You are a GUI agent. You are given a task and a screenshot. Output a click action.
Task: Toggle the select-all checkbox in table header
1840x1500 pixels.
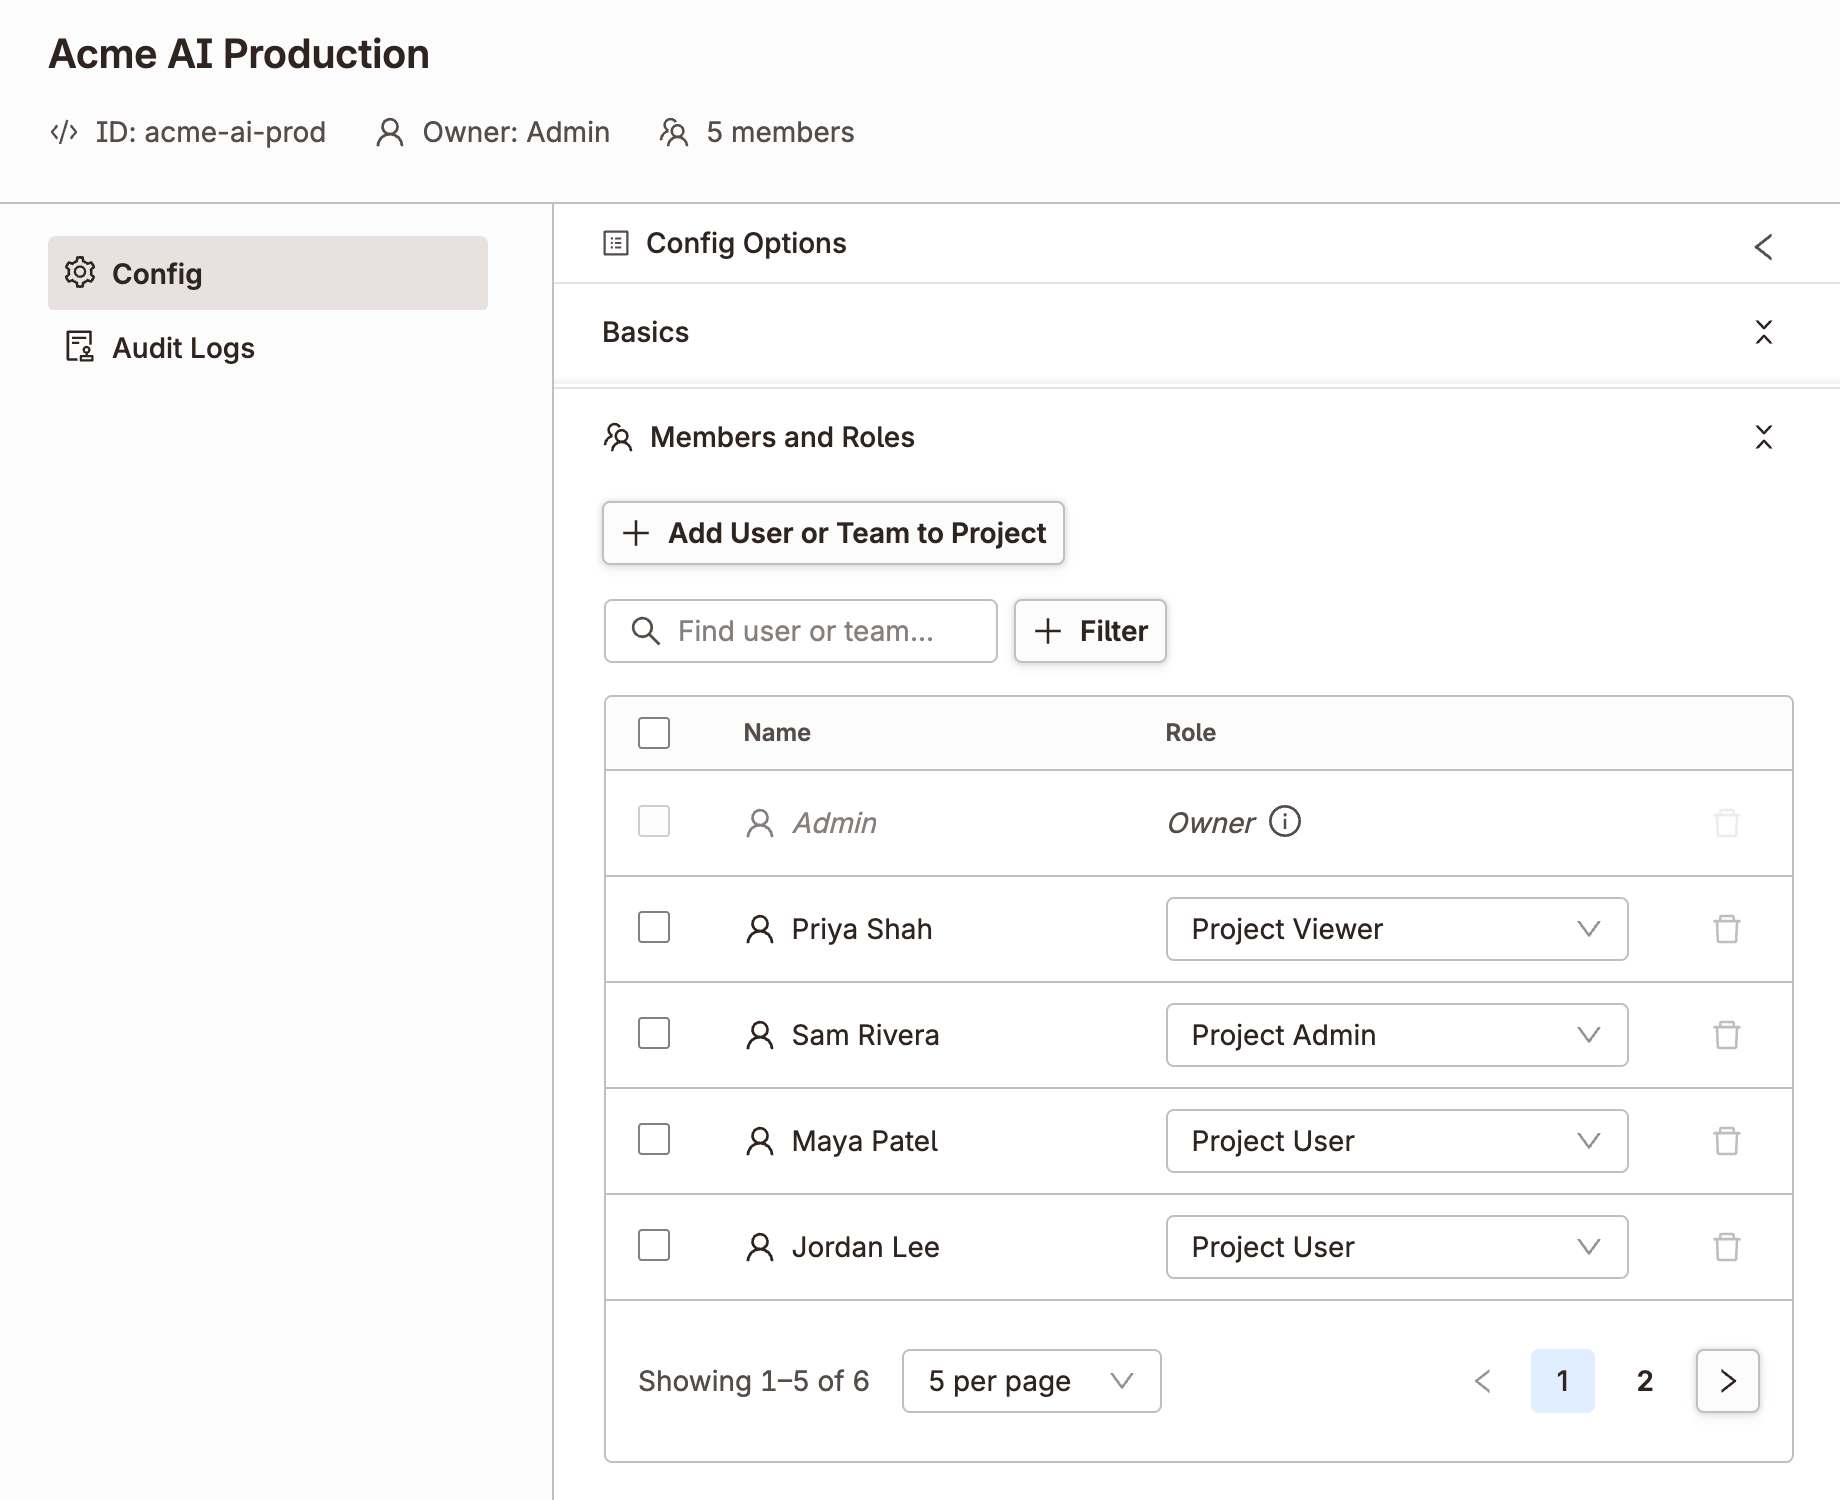[x=654, y=733]
